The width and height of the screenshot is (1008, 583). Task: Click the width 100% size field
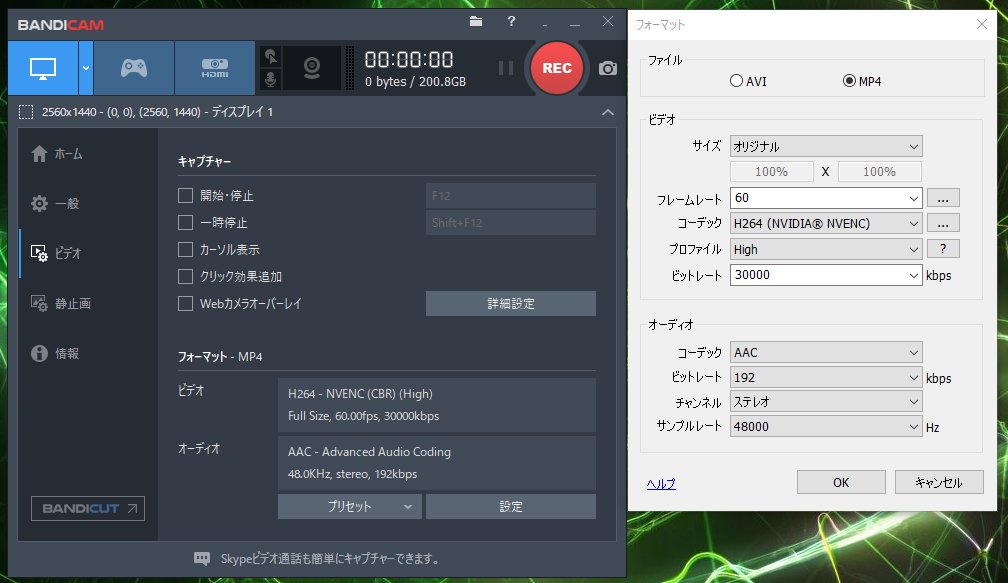[x=771, y=172]
